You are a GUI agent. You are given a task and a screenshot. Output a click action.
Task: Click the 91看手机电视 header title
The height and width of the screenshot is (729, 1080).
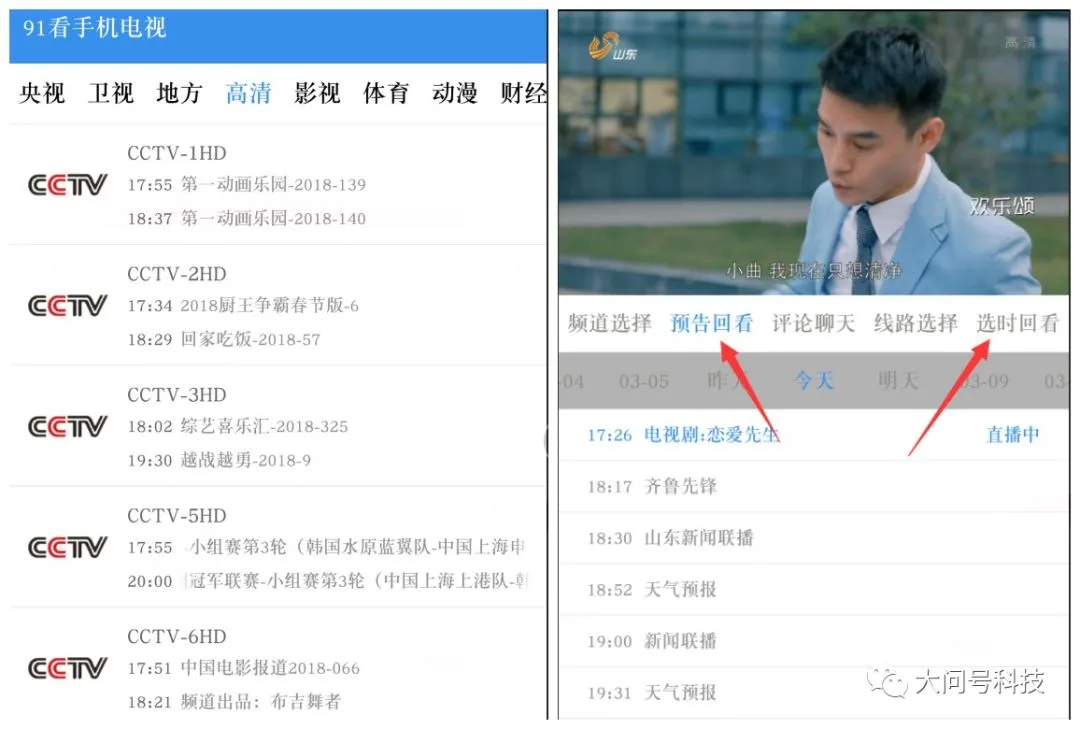click(x=94, y=28)
